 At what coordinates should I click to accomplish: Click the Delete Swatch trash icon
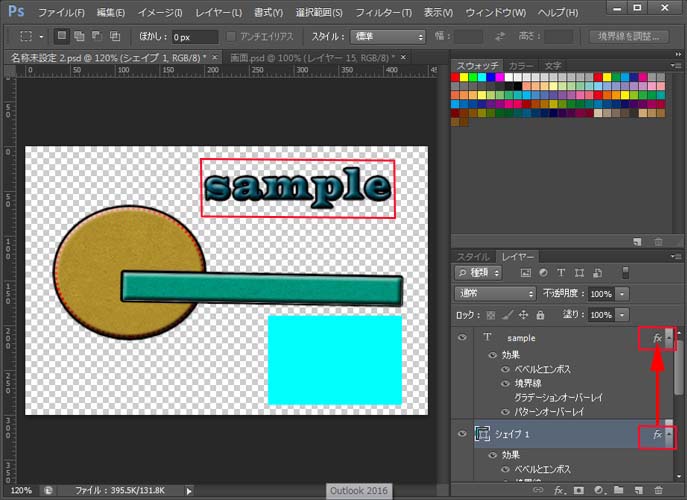[659, 241]
